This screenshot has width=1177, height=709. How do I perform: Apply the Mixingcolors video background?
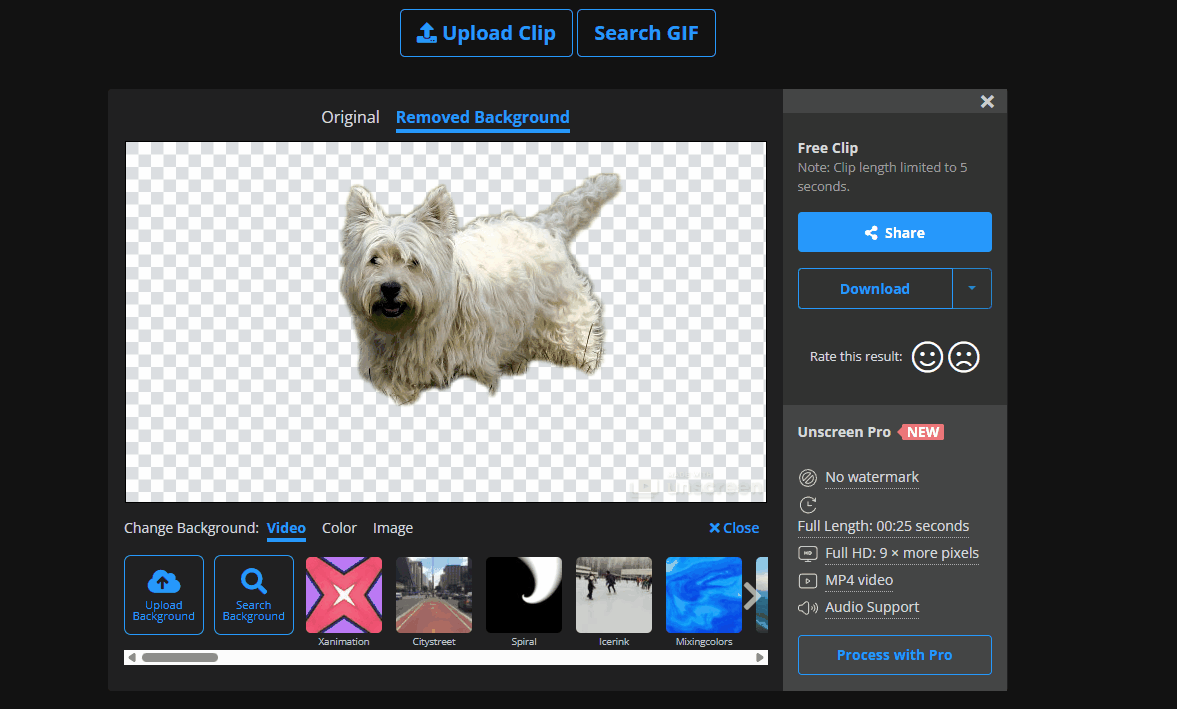click(x=703, y=594)
